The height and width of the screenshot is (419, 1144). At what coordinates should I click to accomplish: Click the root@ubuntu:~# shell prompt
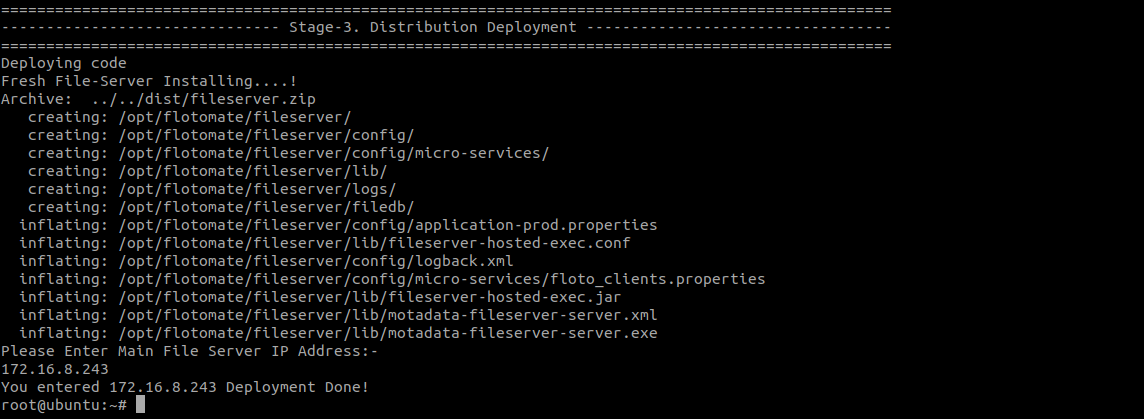click(63, 405)
